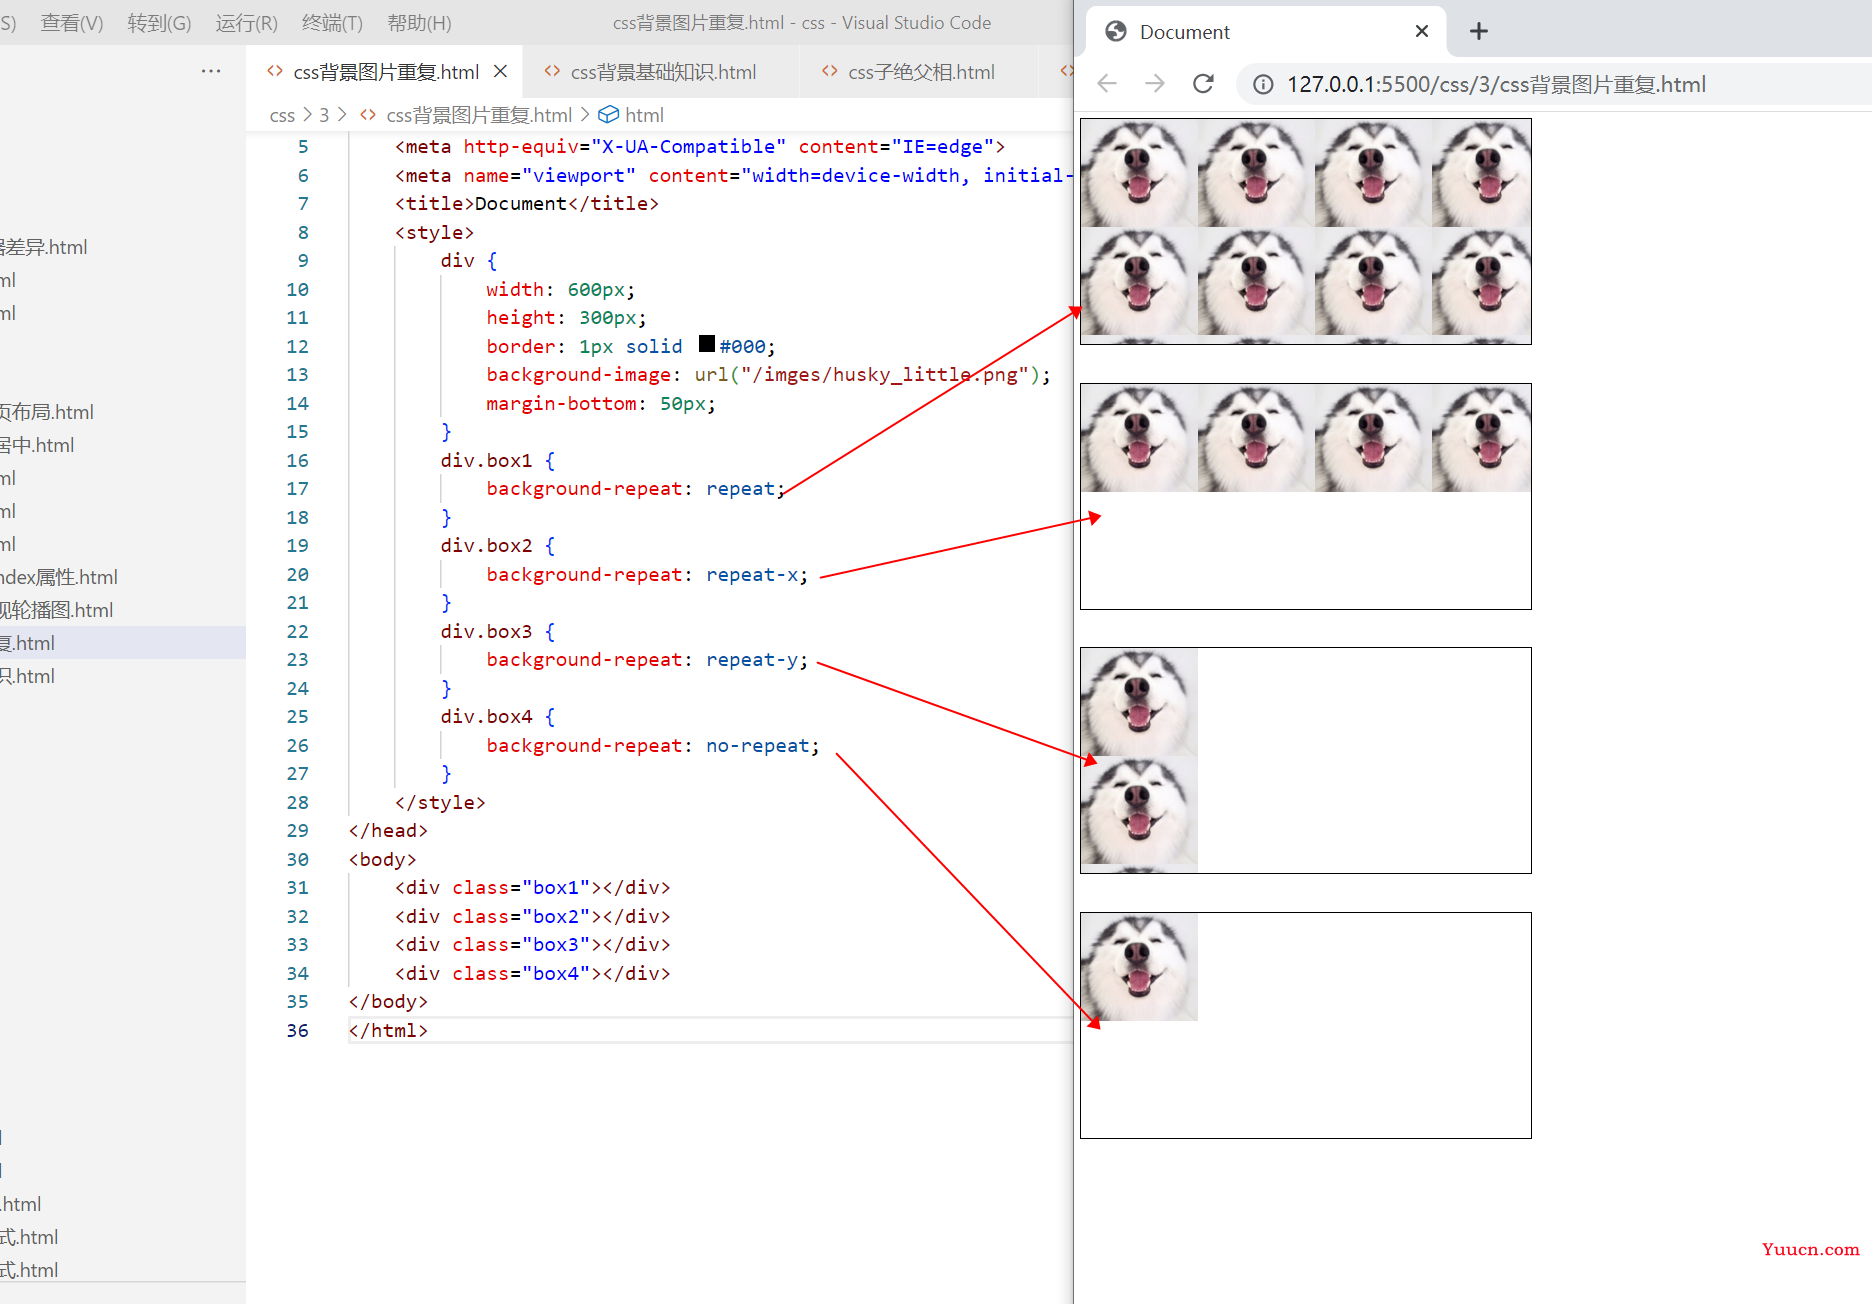The height and width of the screenshot is (1304, 1872).
Task: Click the css背景图片重复.html breadcrumb
Action: point(479,115)
